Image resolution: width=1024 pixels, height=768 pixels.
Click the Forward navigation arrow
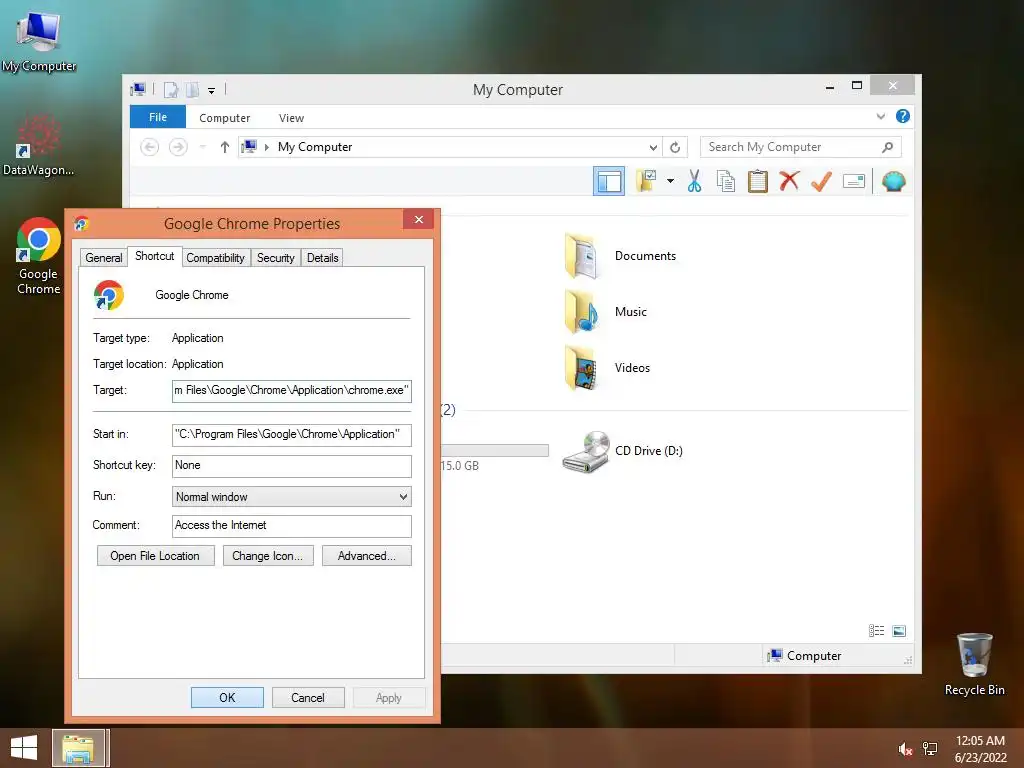pos(178,148)
